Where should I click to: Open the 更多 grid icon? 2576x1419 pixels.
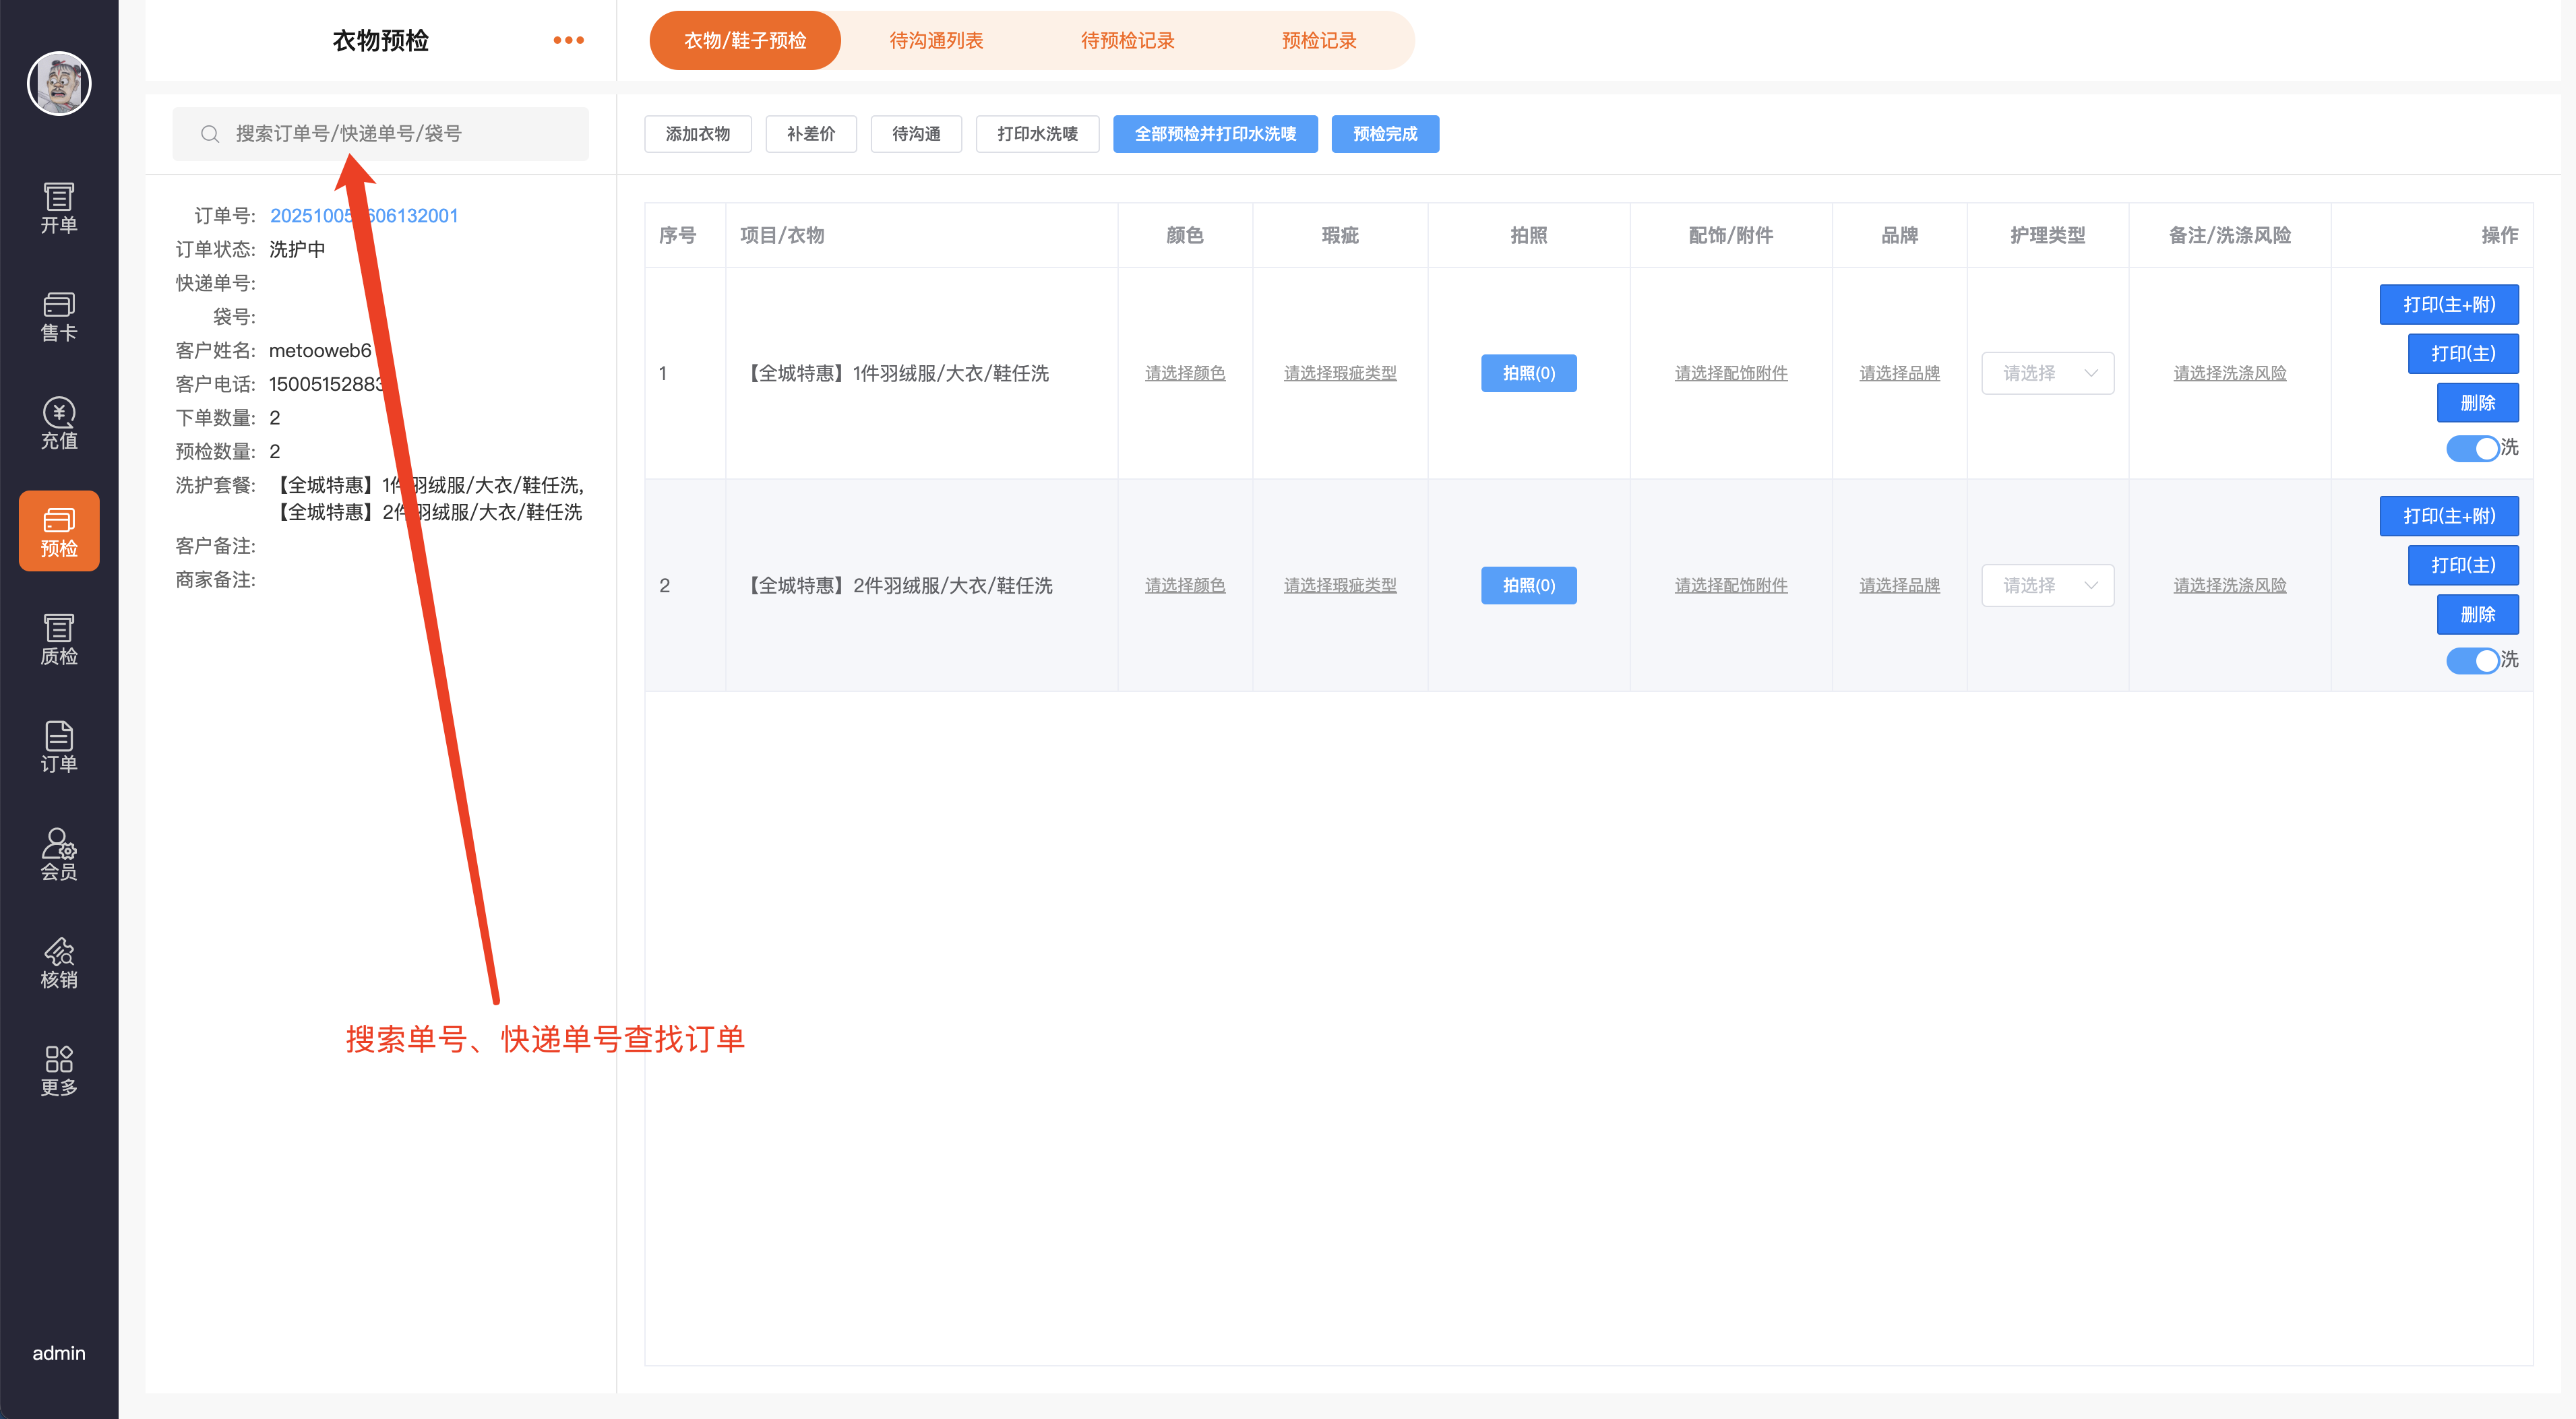click(x=59, y=1071)
